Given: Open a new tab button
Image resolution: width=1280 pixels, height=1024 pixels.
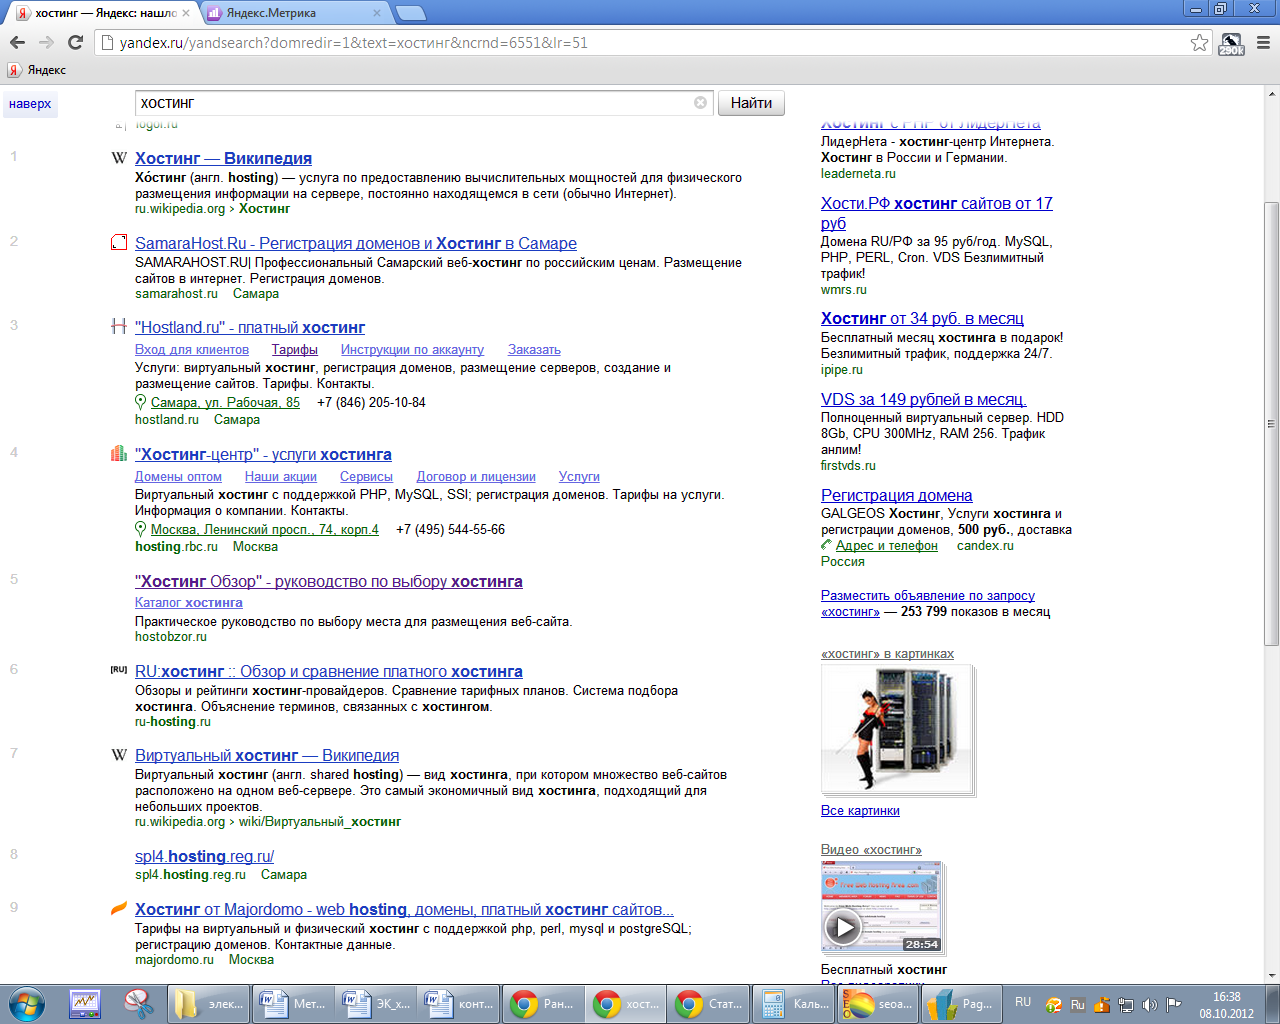Looking at the screenshot, I should click(x=410, y=13).
